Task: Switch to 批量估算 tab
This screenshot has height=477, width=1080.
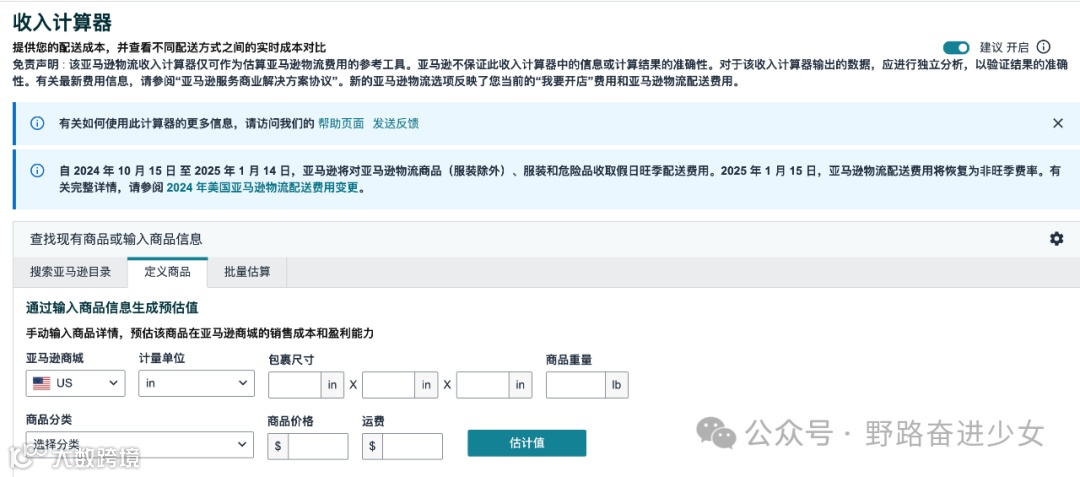Action: (x=247, y=272)
